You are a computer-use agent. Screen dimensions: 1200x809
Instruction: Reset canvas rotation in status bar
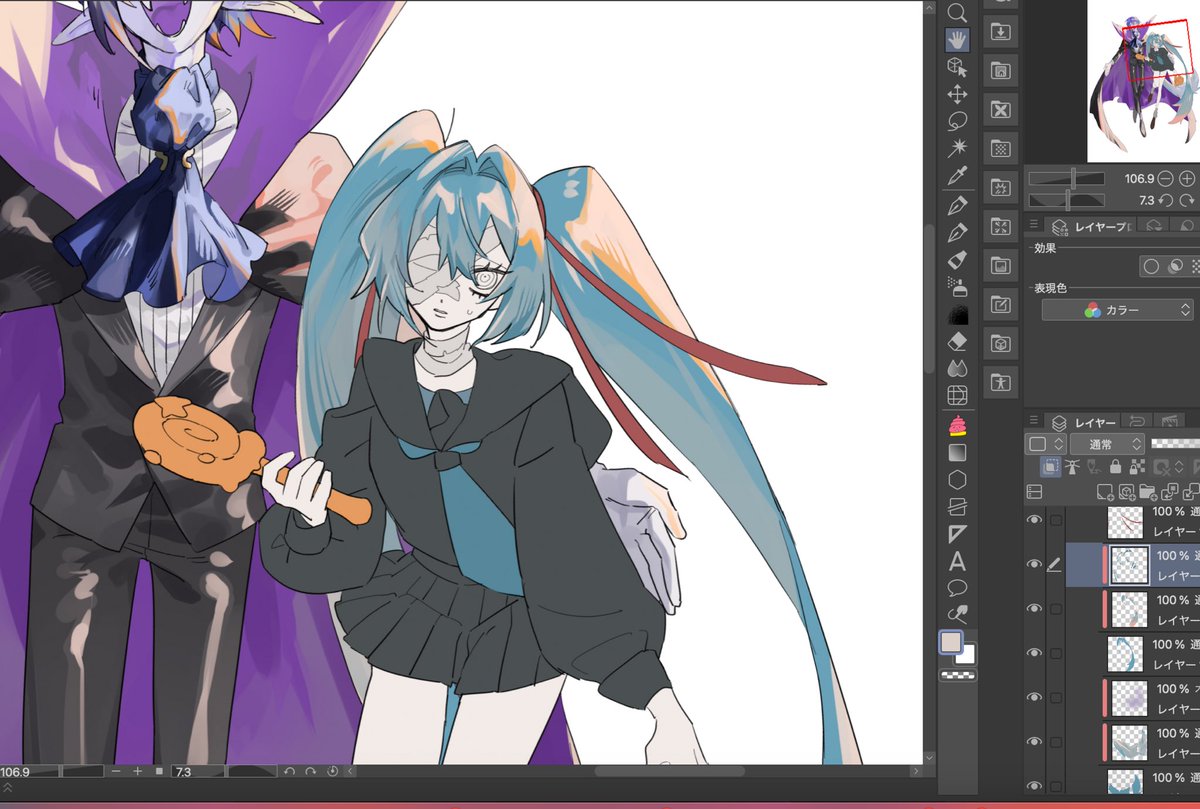(331, 772)
